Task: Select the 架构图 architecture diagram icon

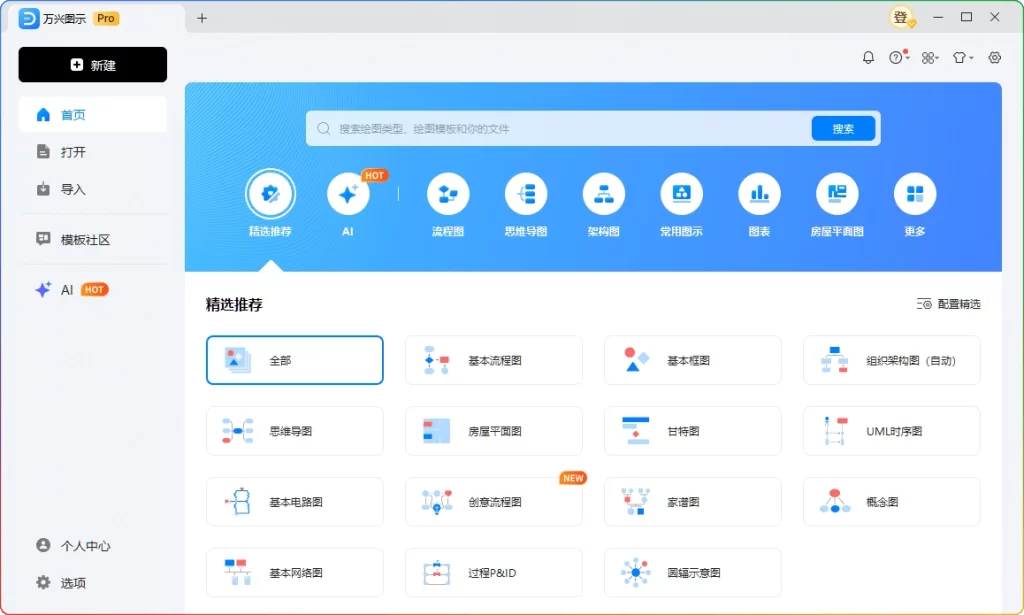Action: (603, 194)
